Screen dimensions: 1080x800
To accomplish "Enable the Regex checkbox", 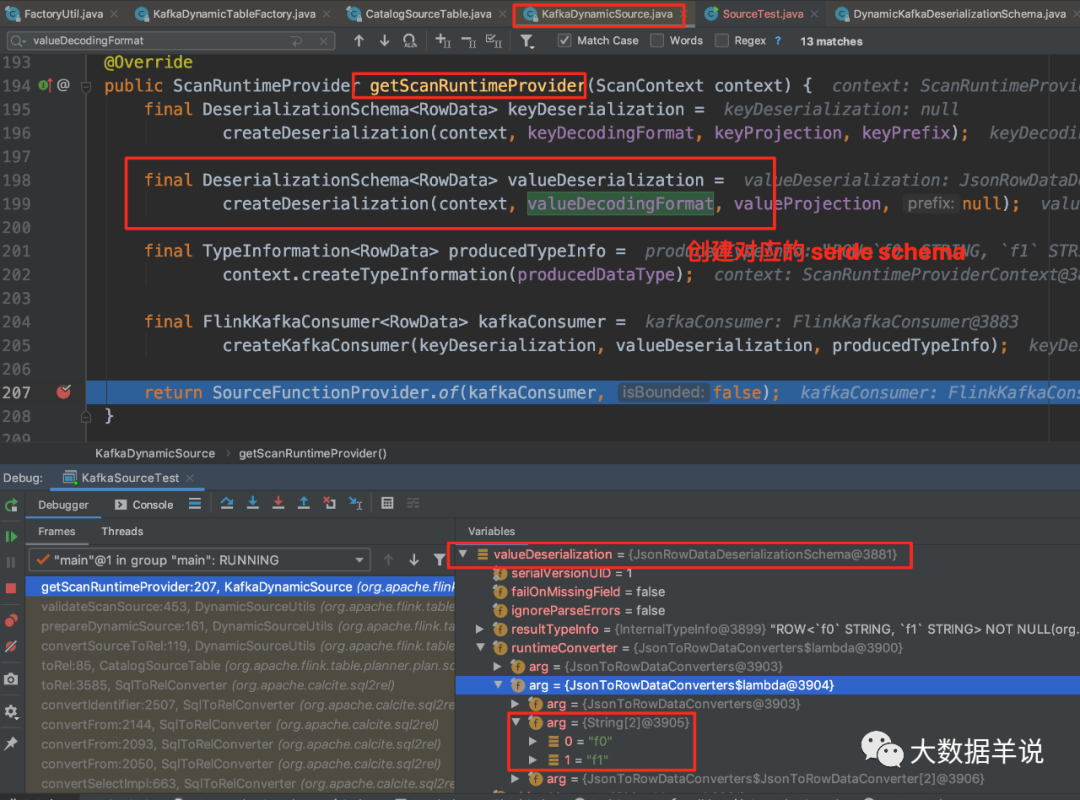I will 722,41.
